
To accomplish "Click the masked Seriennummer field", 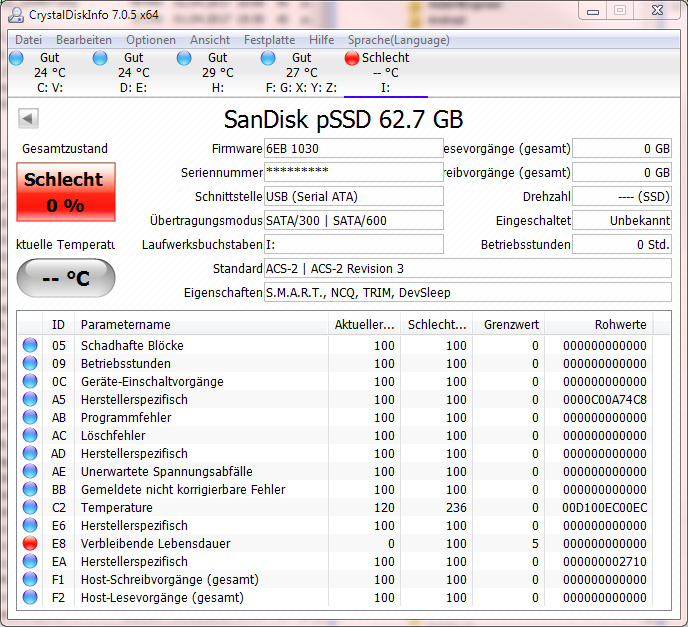I will pos(354,172).
